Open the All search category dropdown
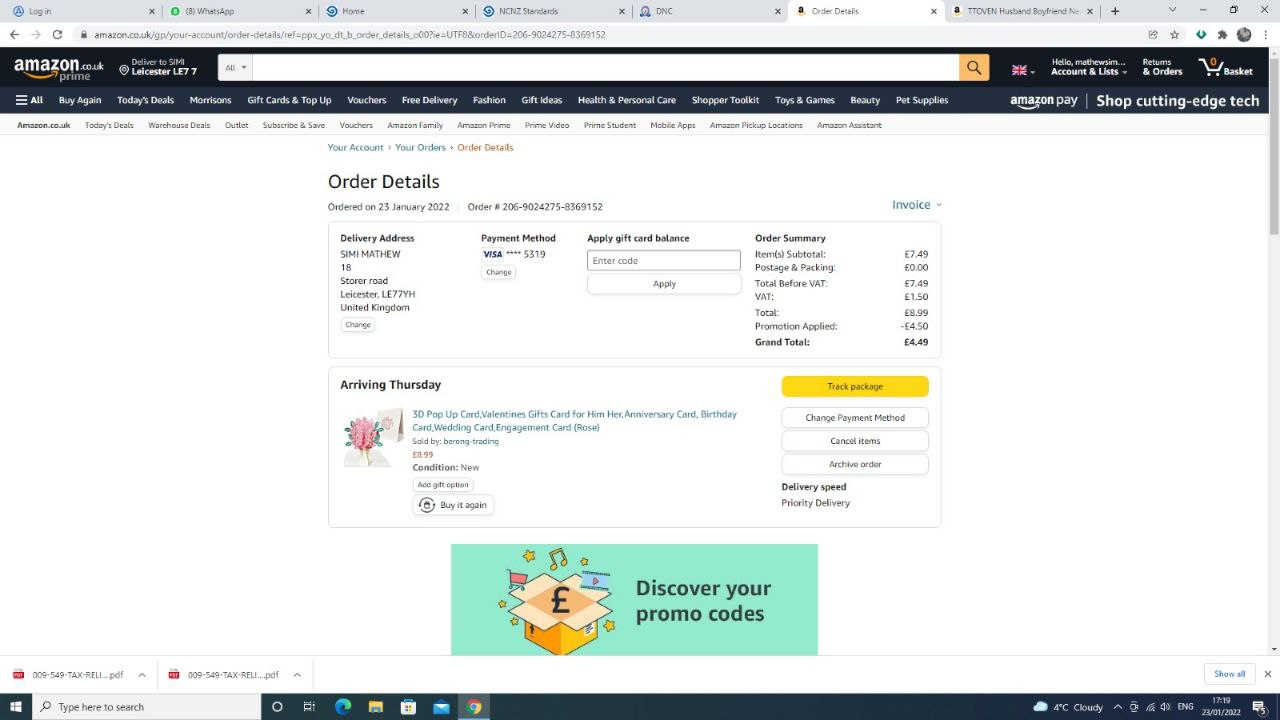 coord(235,68)
